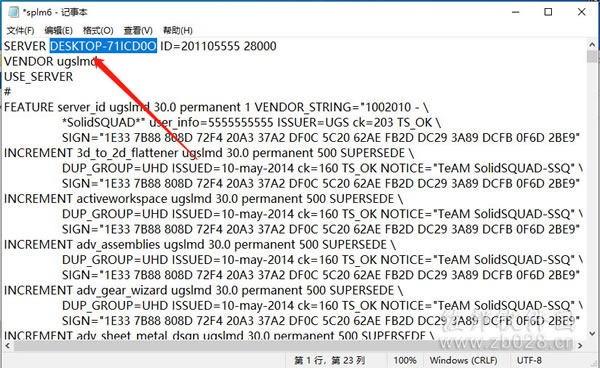Click the INCREMENT adv_gear_wizard line
This screenshot has width=600, height=368.
204,291
